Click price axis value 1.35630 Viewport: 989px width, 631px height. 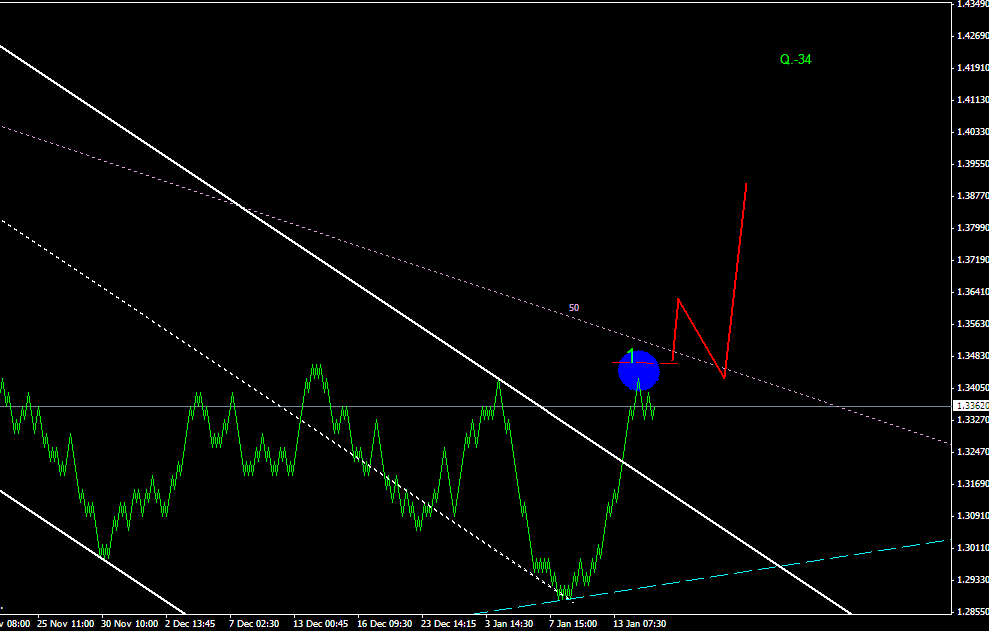[x=972, y=324]
